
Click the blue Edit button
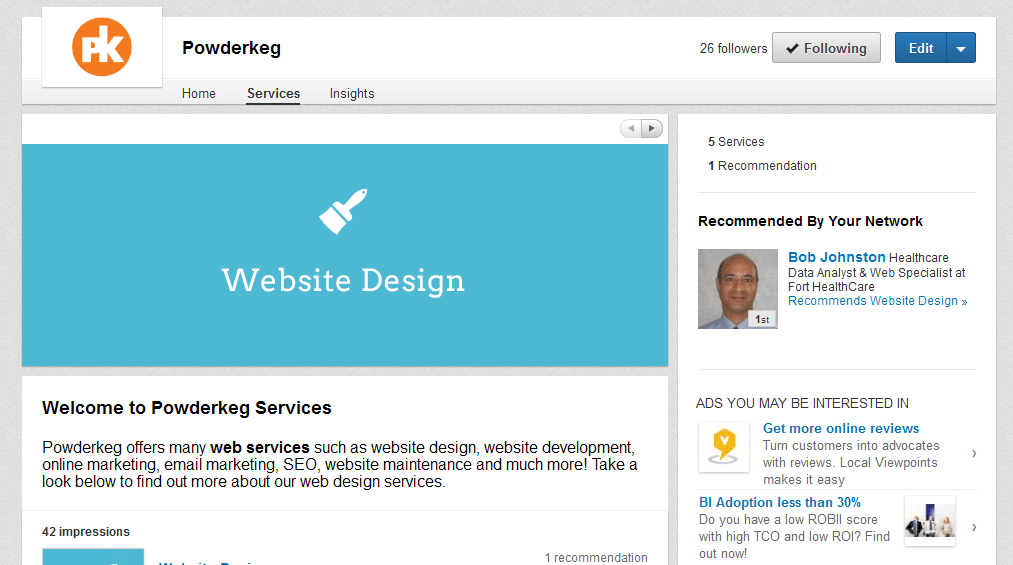click(x=921, y=48)
